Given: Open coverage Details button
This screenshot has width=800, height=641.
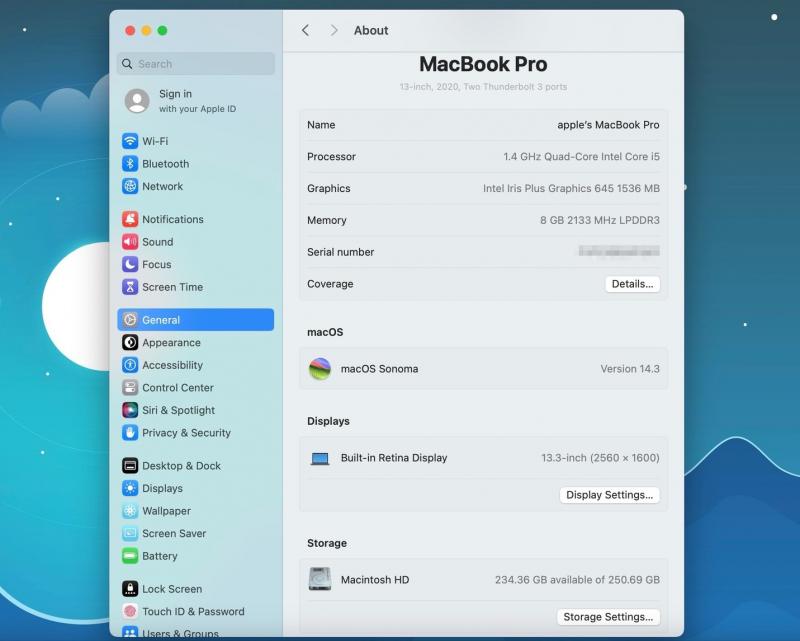Looking at the screenshot, I should tap(632, 284).
